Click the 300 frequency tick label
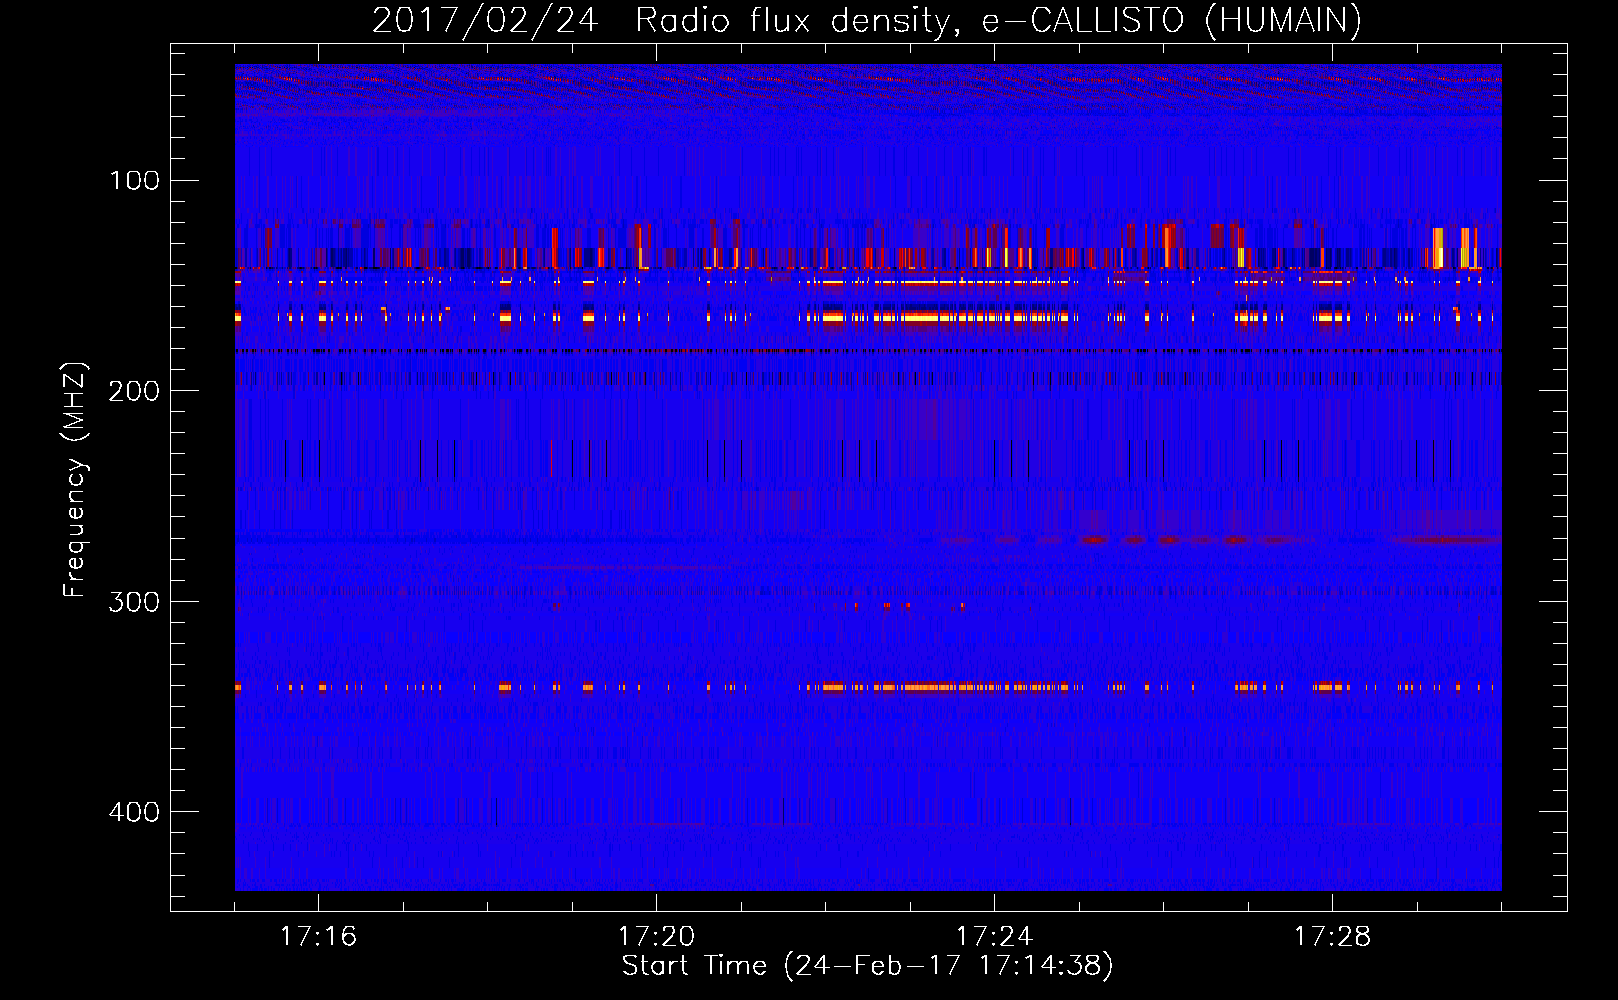The image size is (1618, 1000). click(x=135, y=602)
